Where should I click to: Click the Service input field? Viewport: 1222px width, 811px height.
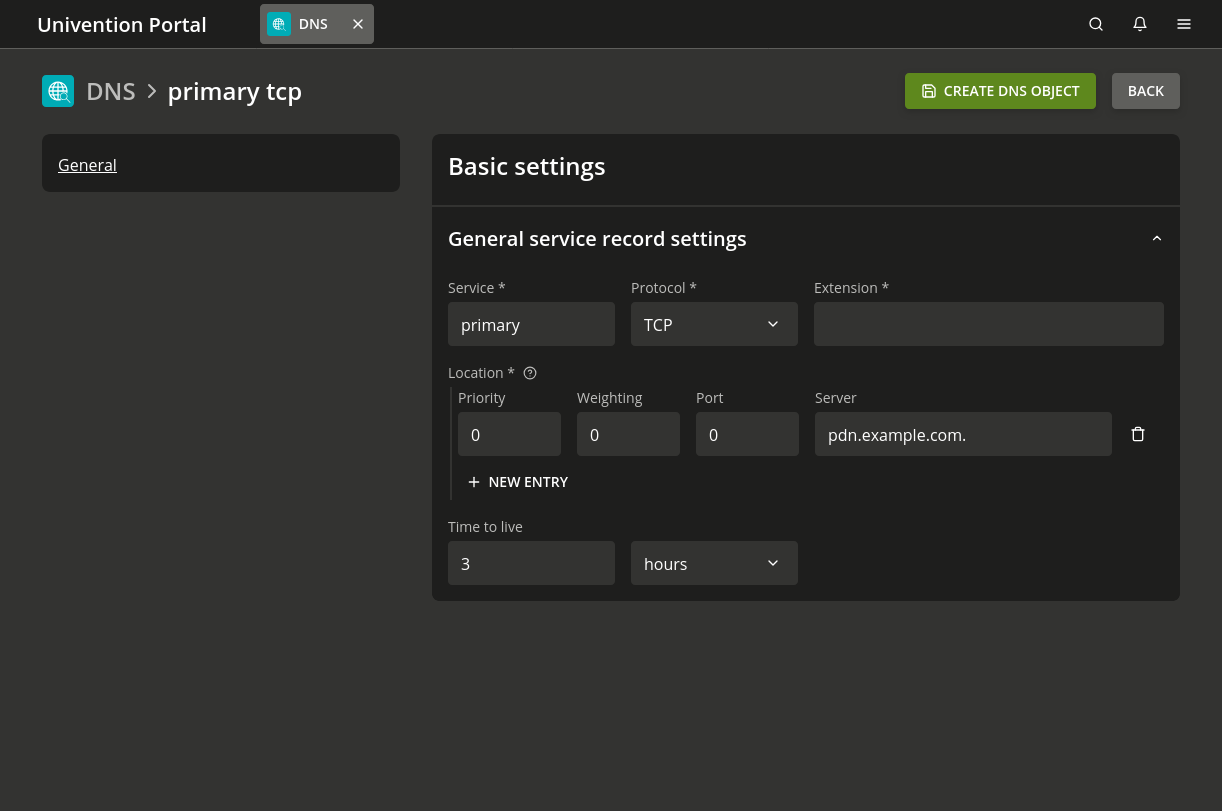point(531,324)
